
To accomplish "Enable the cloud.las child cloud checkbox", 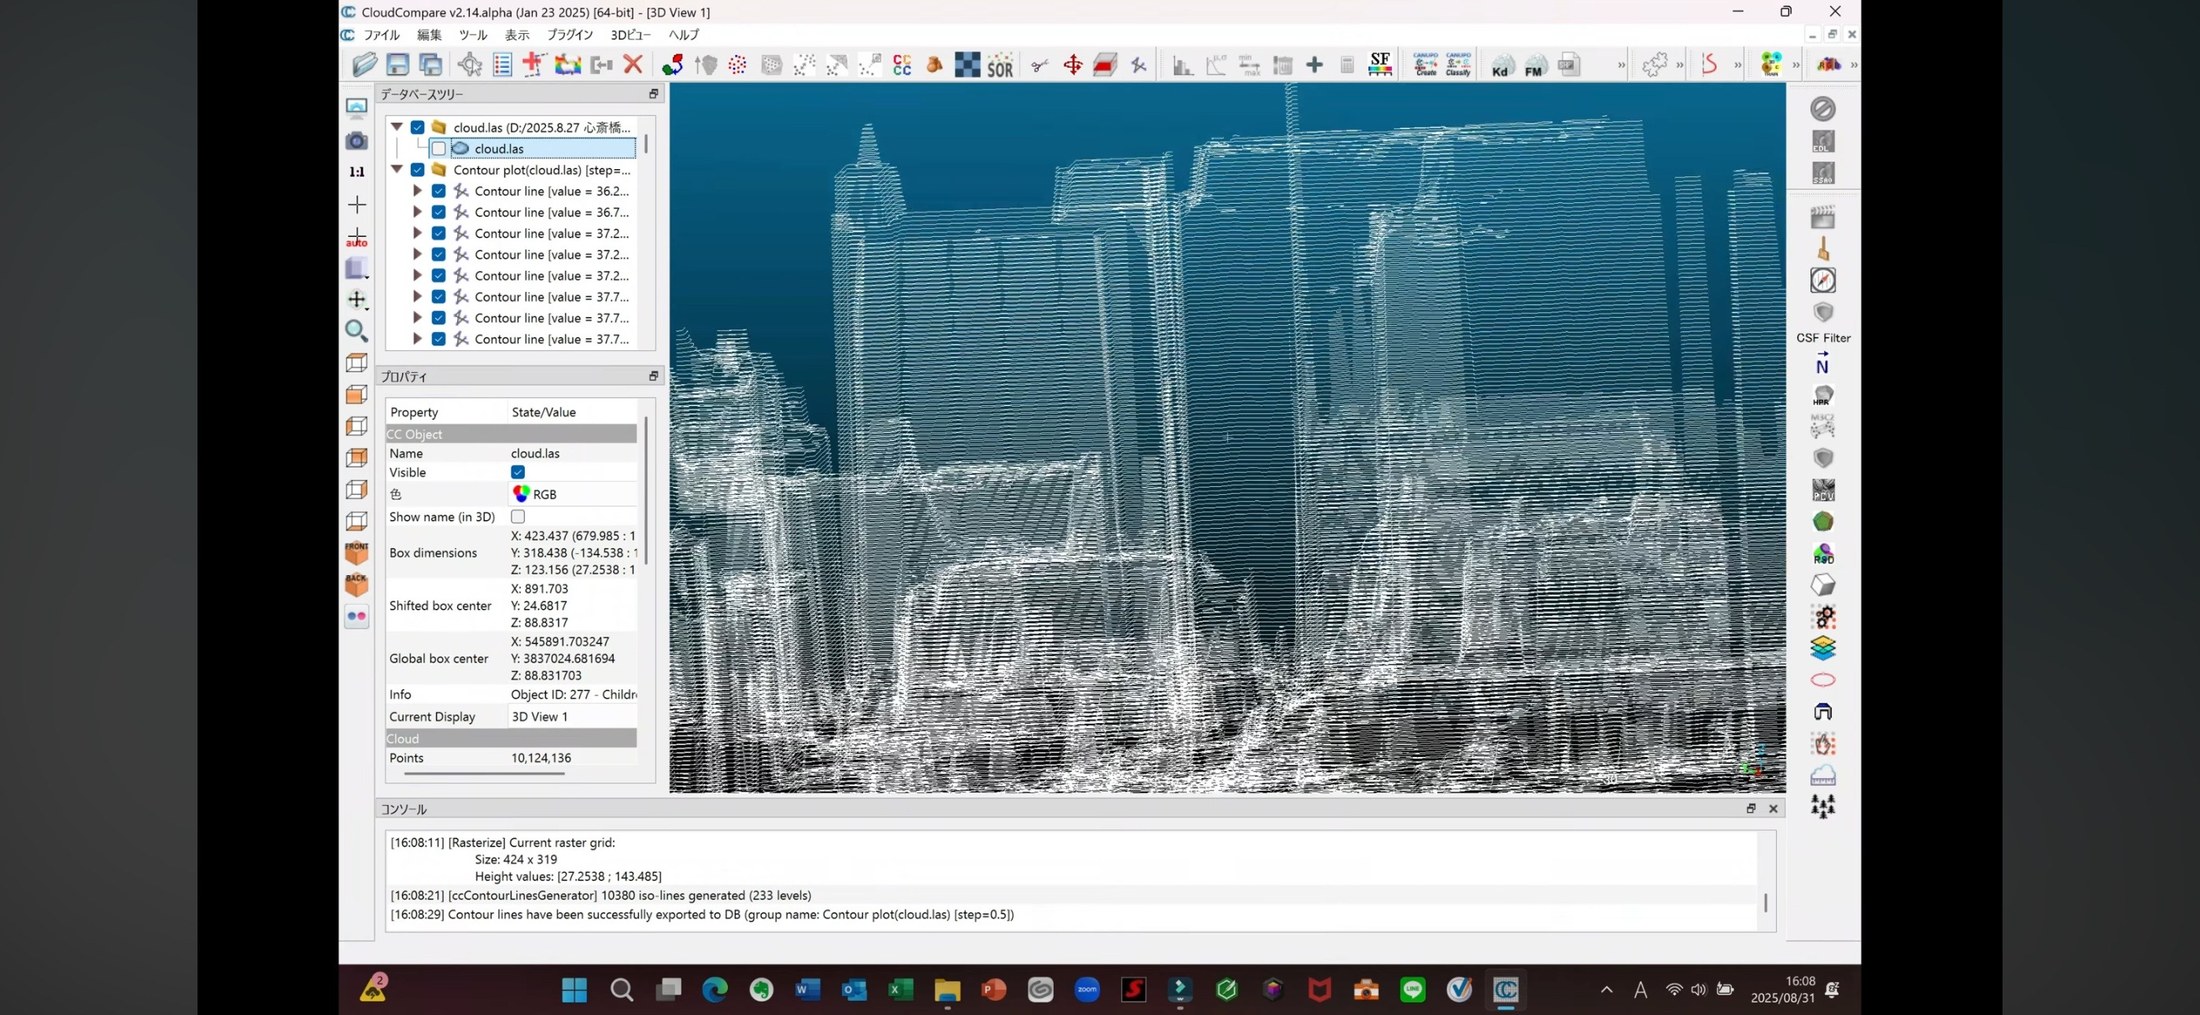I will click(438, 149).
